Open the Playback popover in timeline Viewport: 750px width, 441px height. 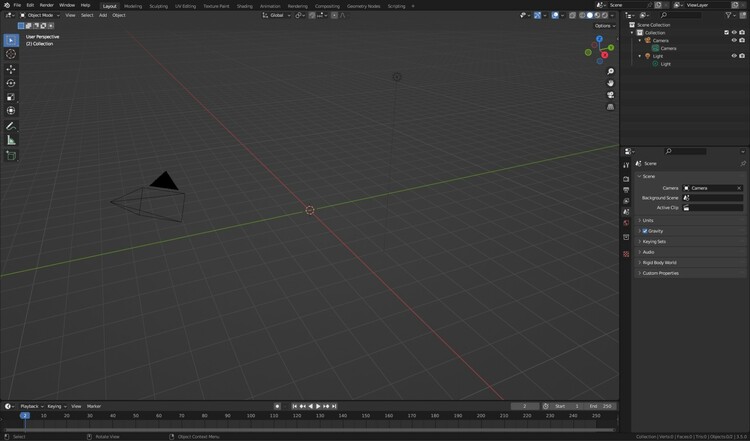point(30,406)
